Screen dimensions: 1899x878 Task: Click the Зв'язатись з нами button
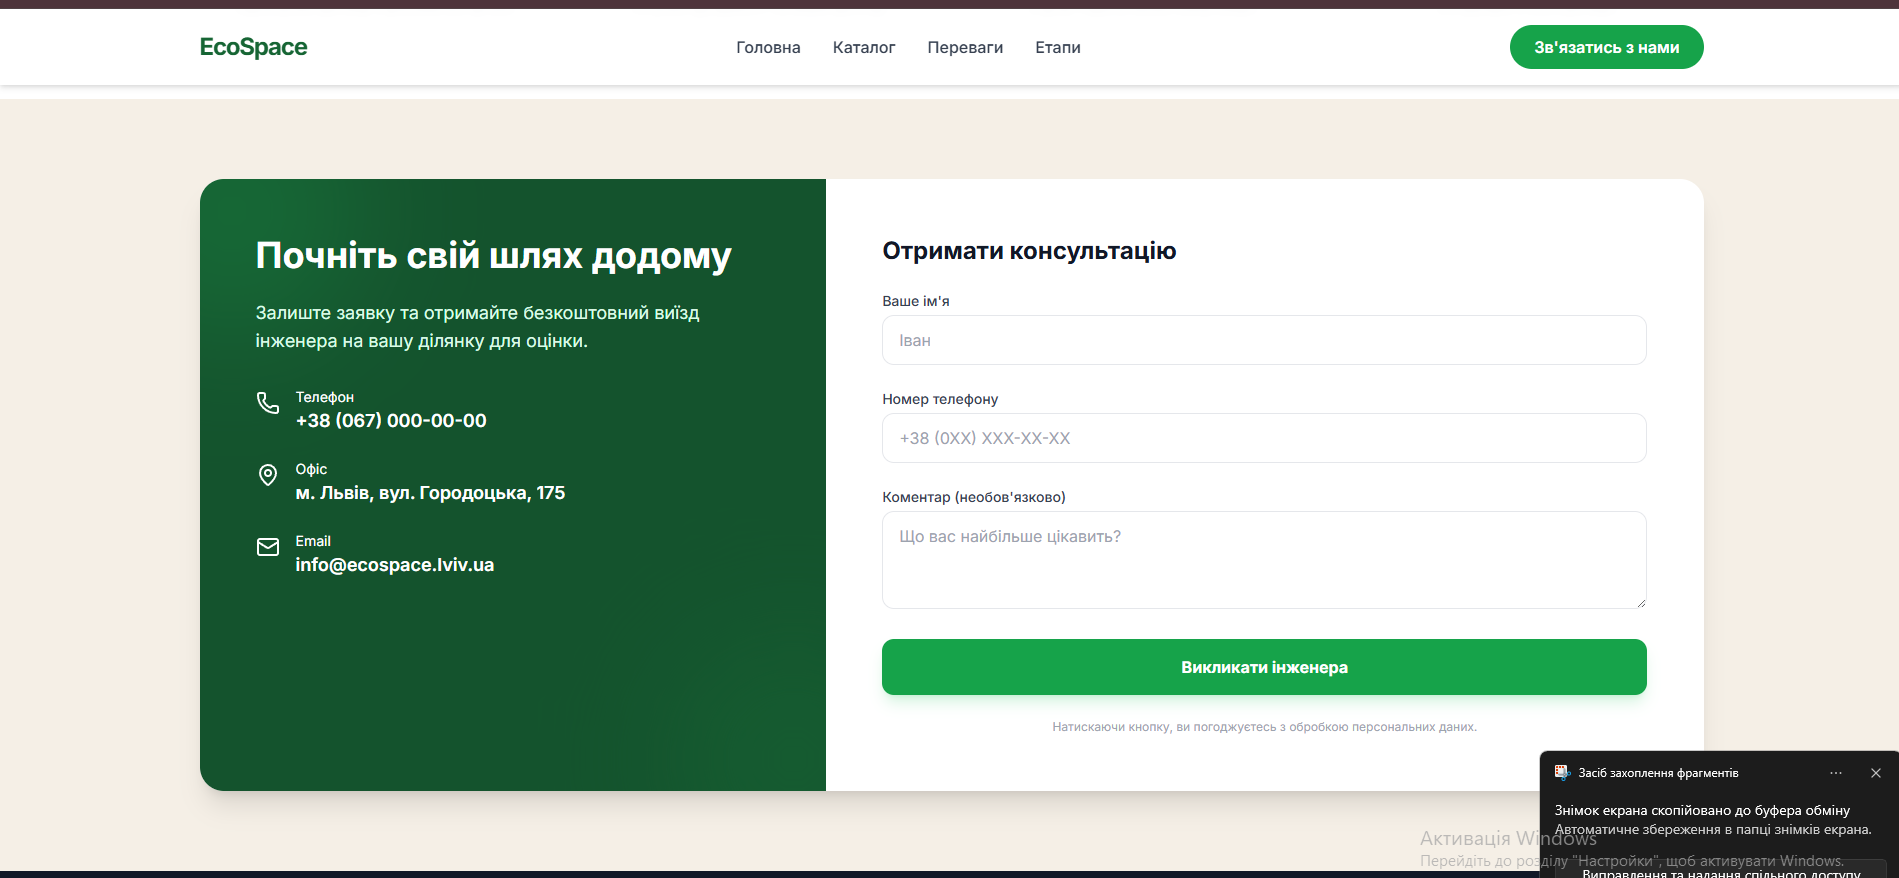1607,47
